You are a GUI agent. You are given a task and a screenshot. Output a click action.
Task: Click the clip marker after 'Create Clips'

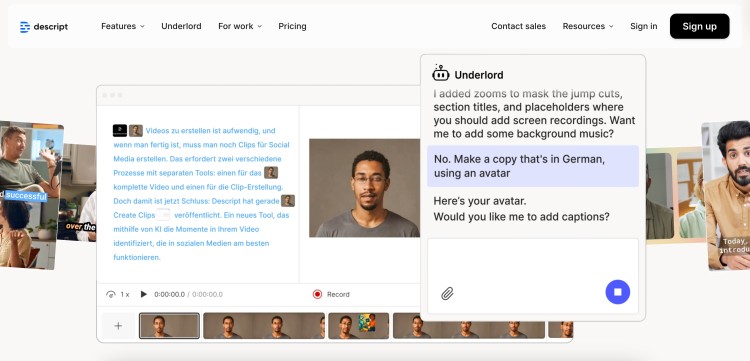164,215
